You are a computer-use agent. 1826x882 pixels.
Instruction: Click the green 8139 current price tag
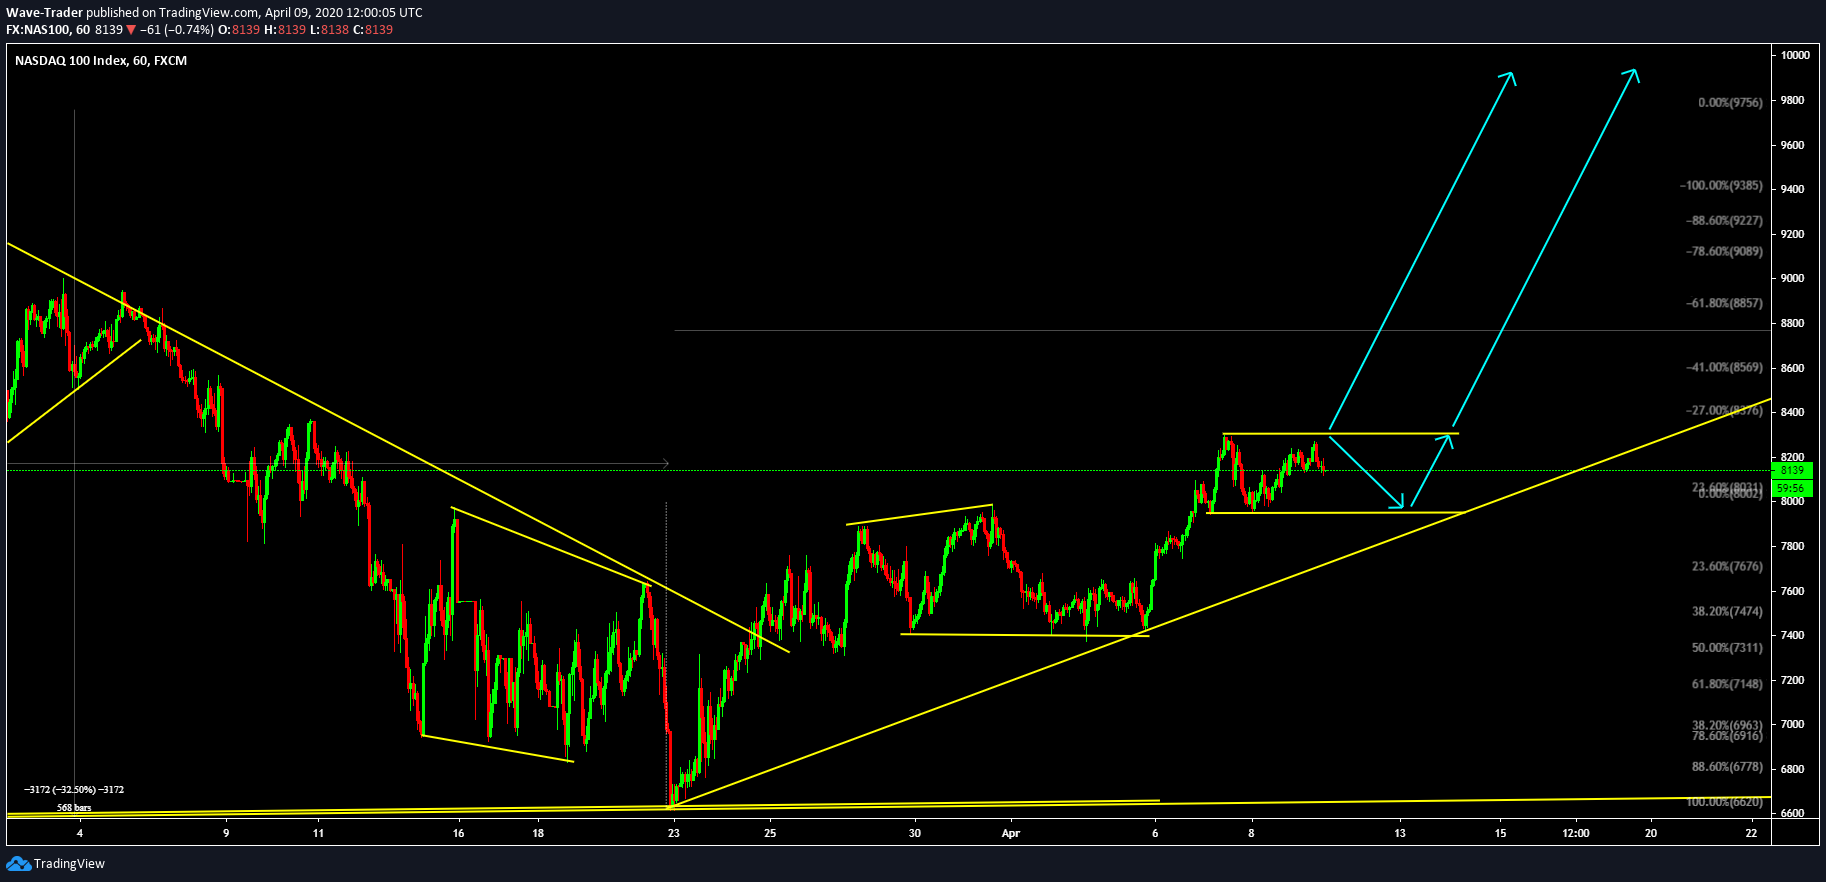coord(1791,470)
